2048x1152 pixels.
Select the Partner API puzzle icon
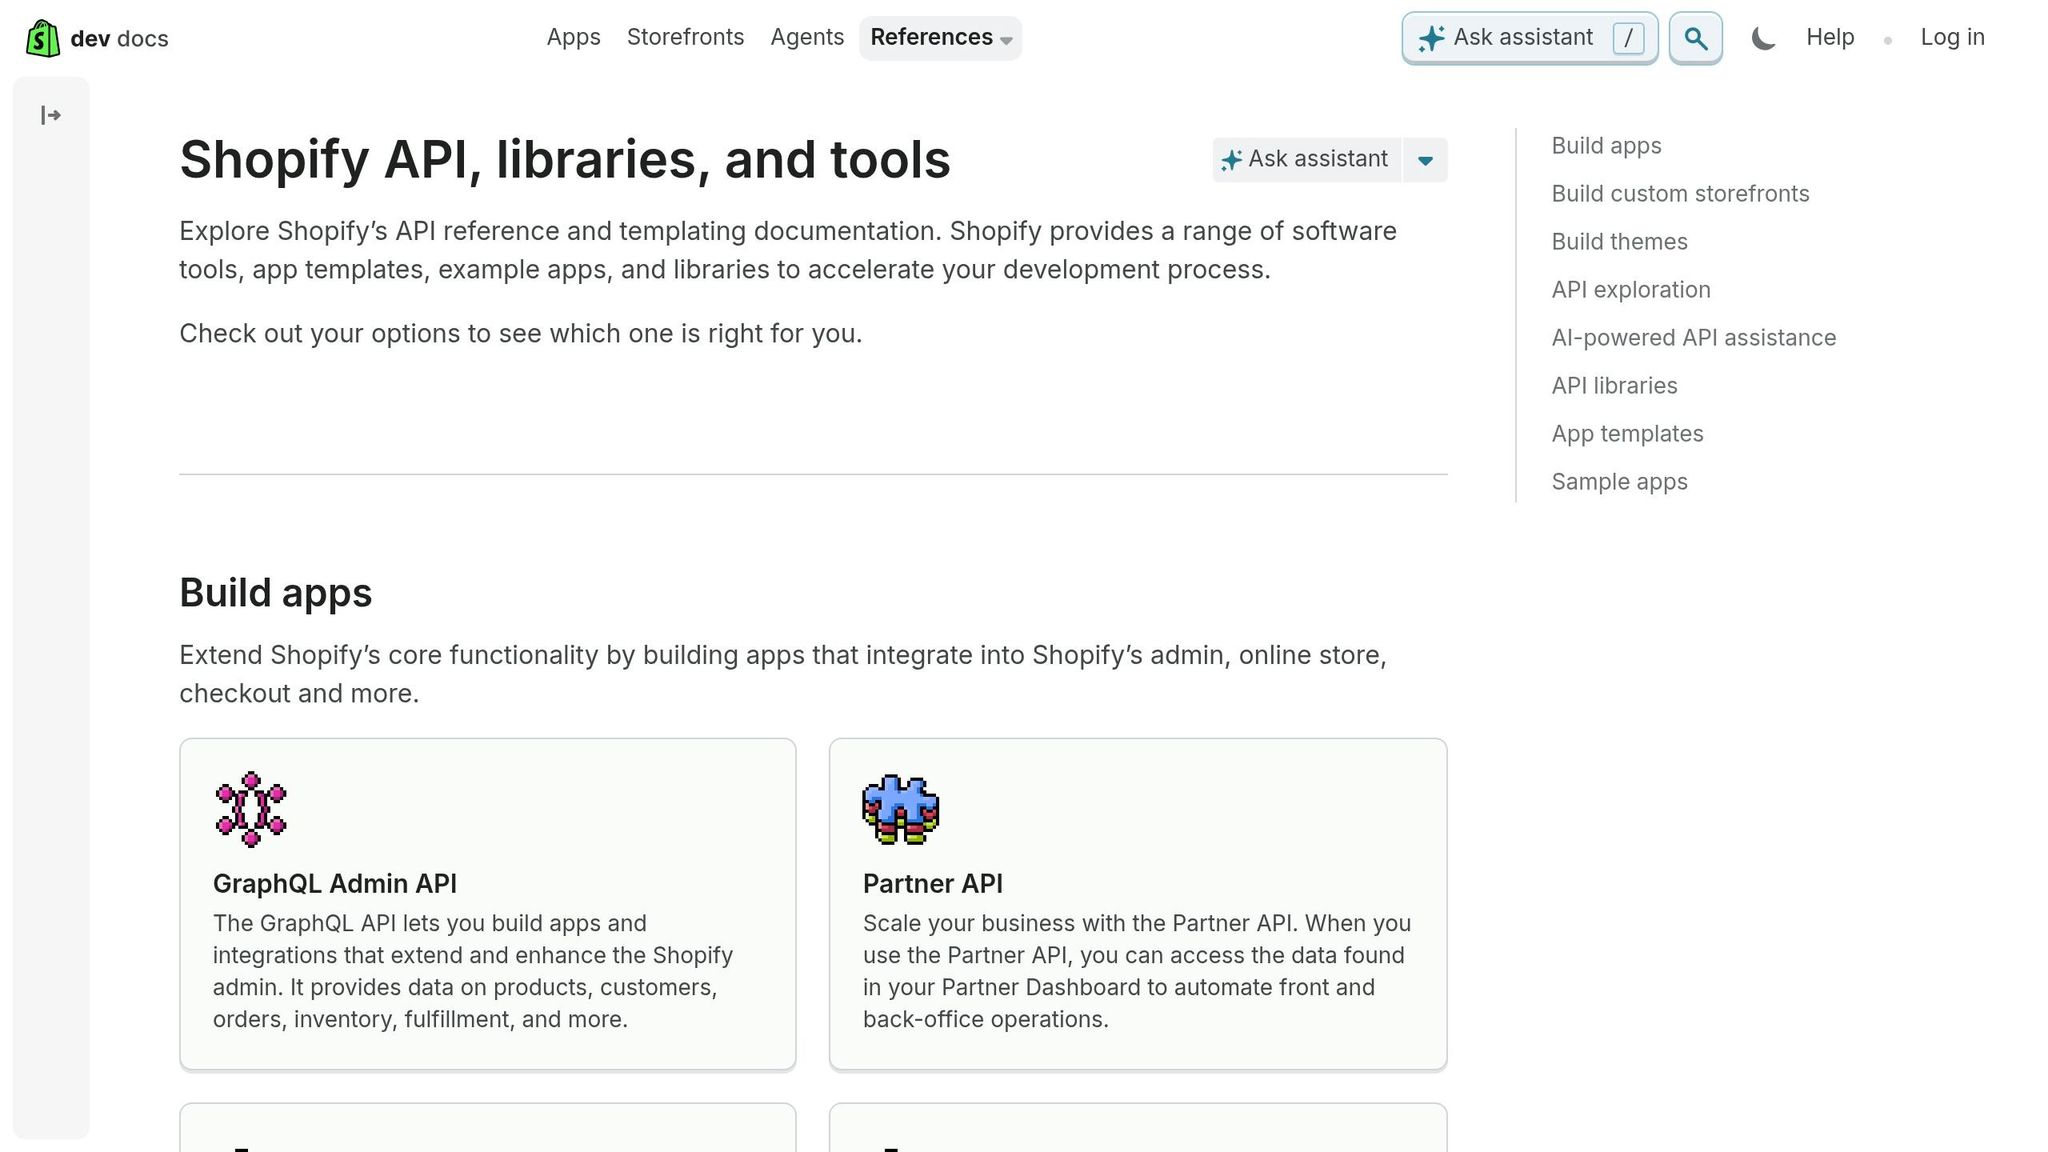[899, 808]
